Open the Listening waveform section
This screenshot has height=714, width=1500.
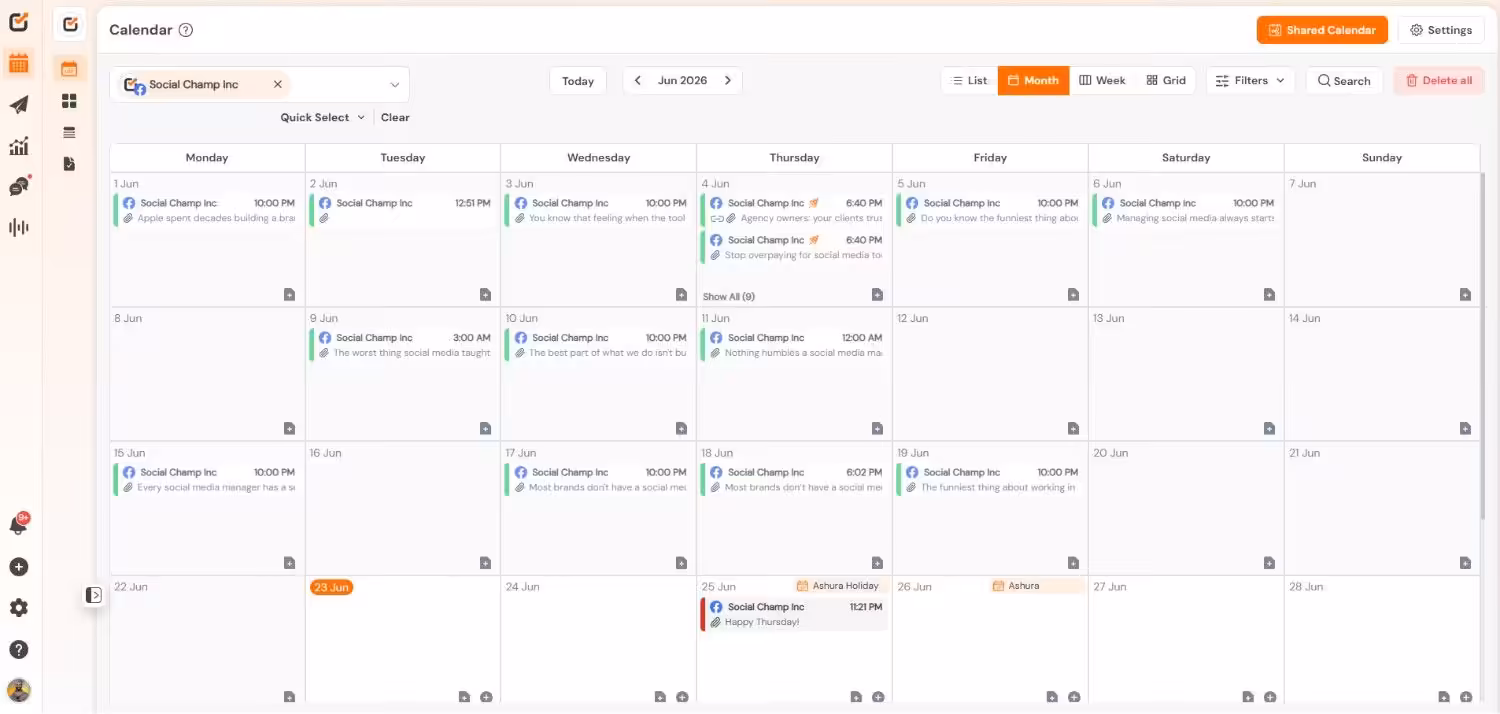18,228
